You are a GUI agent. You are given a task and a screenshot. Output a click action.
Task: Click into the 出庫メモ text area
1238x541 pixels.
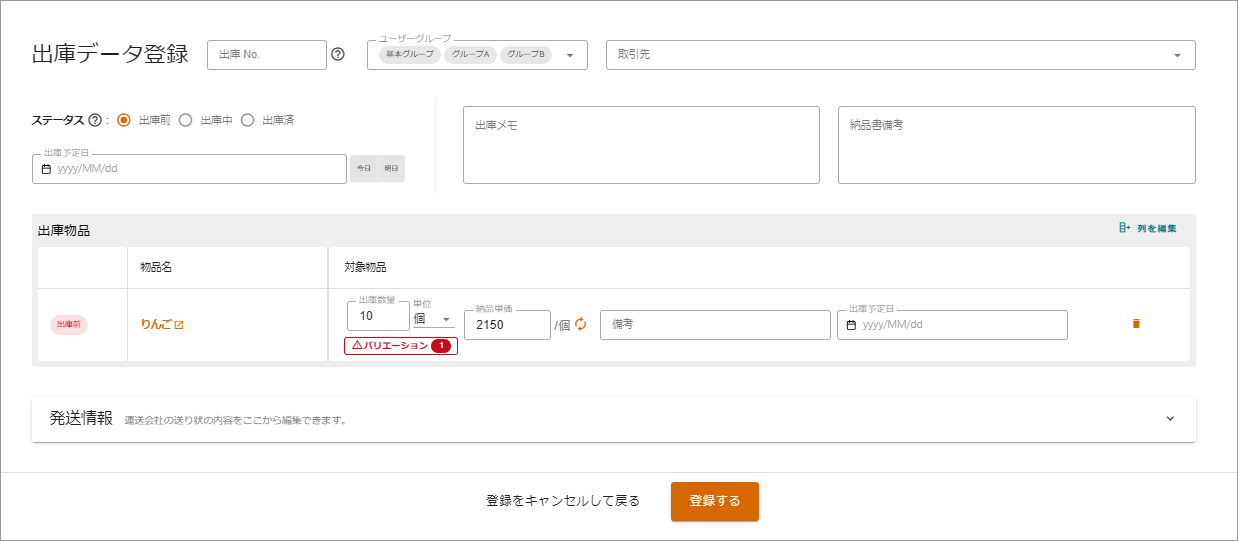[641, 145]
